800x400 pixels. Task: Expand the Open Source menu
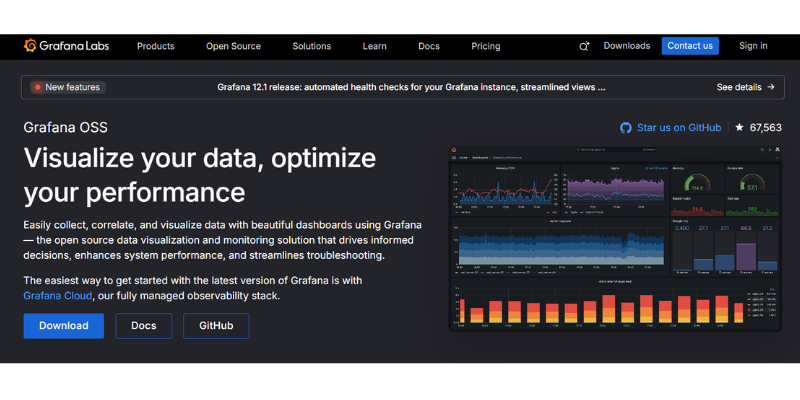(x=233, y=46)
